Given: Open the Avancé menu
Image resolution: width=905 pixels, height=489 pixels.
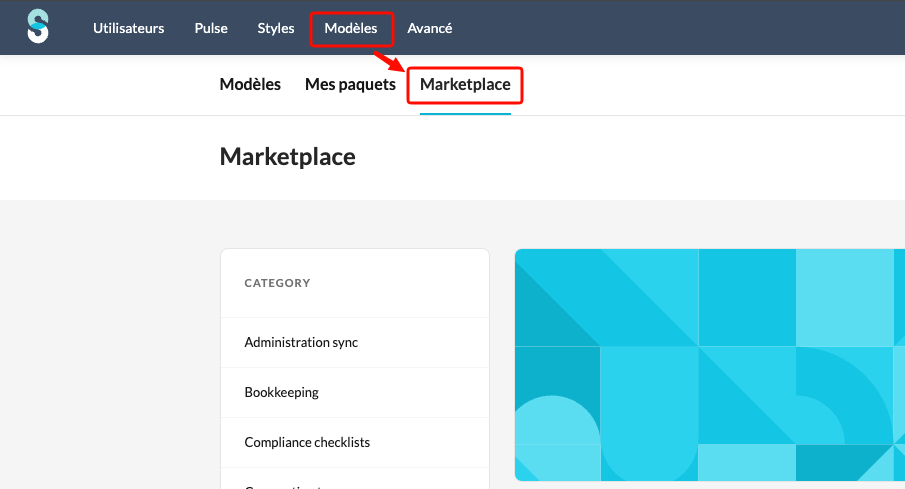Looking at the screenshot, I should tap(429, 28).
